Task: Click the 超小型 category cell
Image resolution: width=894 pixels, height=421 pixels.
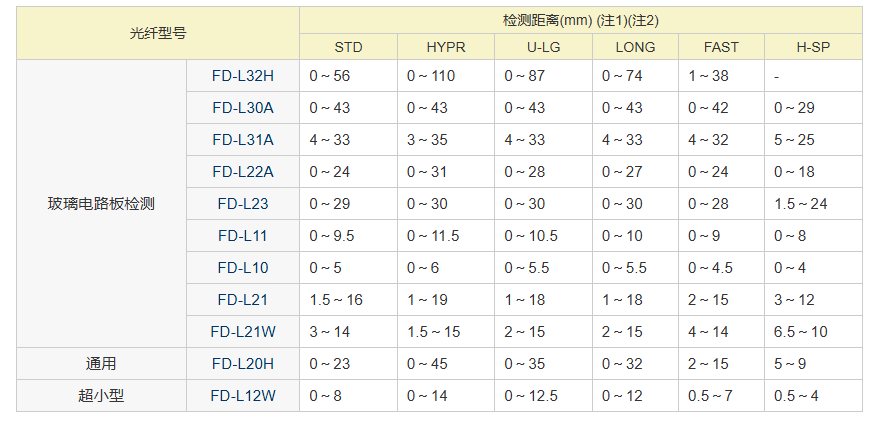Action: 101,395
